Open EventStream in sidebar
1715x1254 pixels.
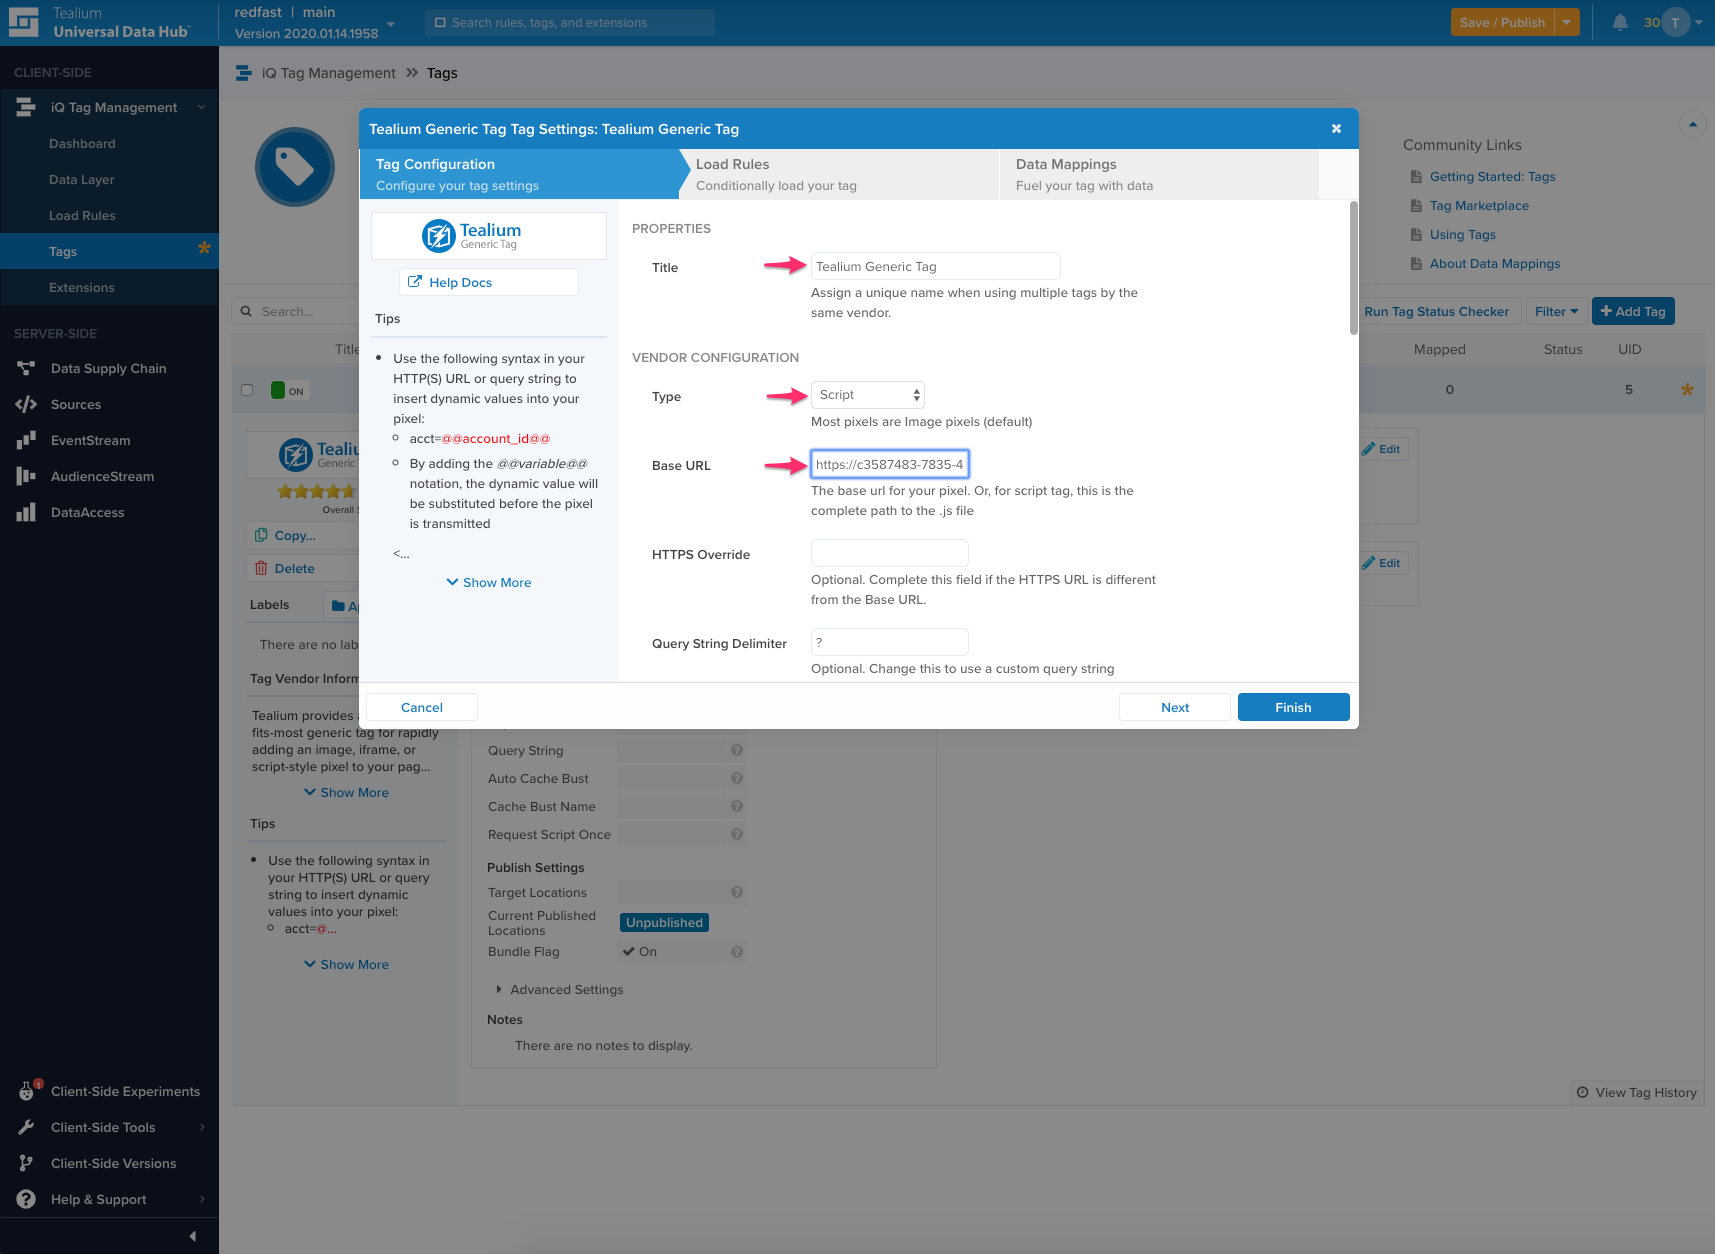click(90, 440)
